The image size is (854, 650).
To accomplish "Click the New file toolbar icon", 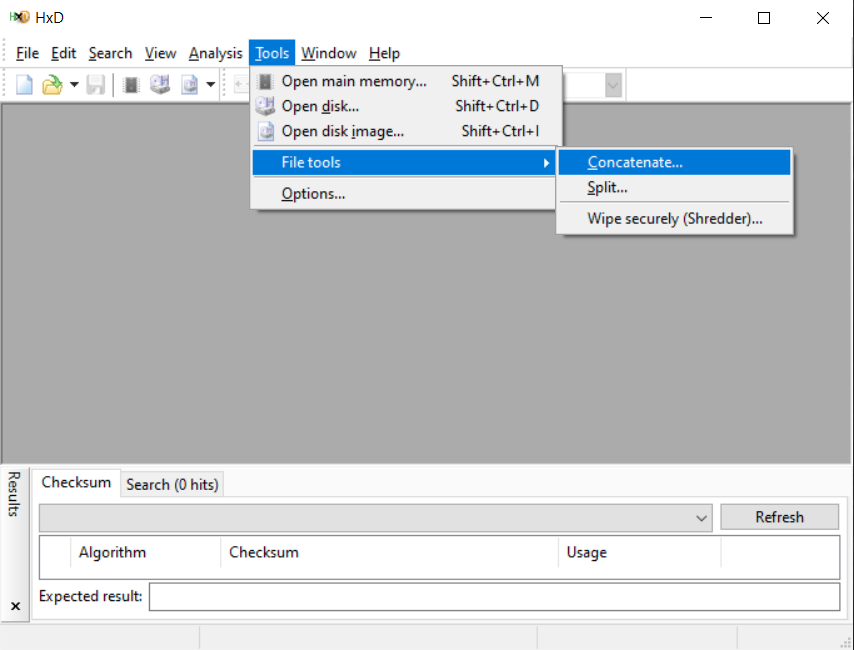I will (25, 85).
